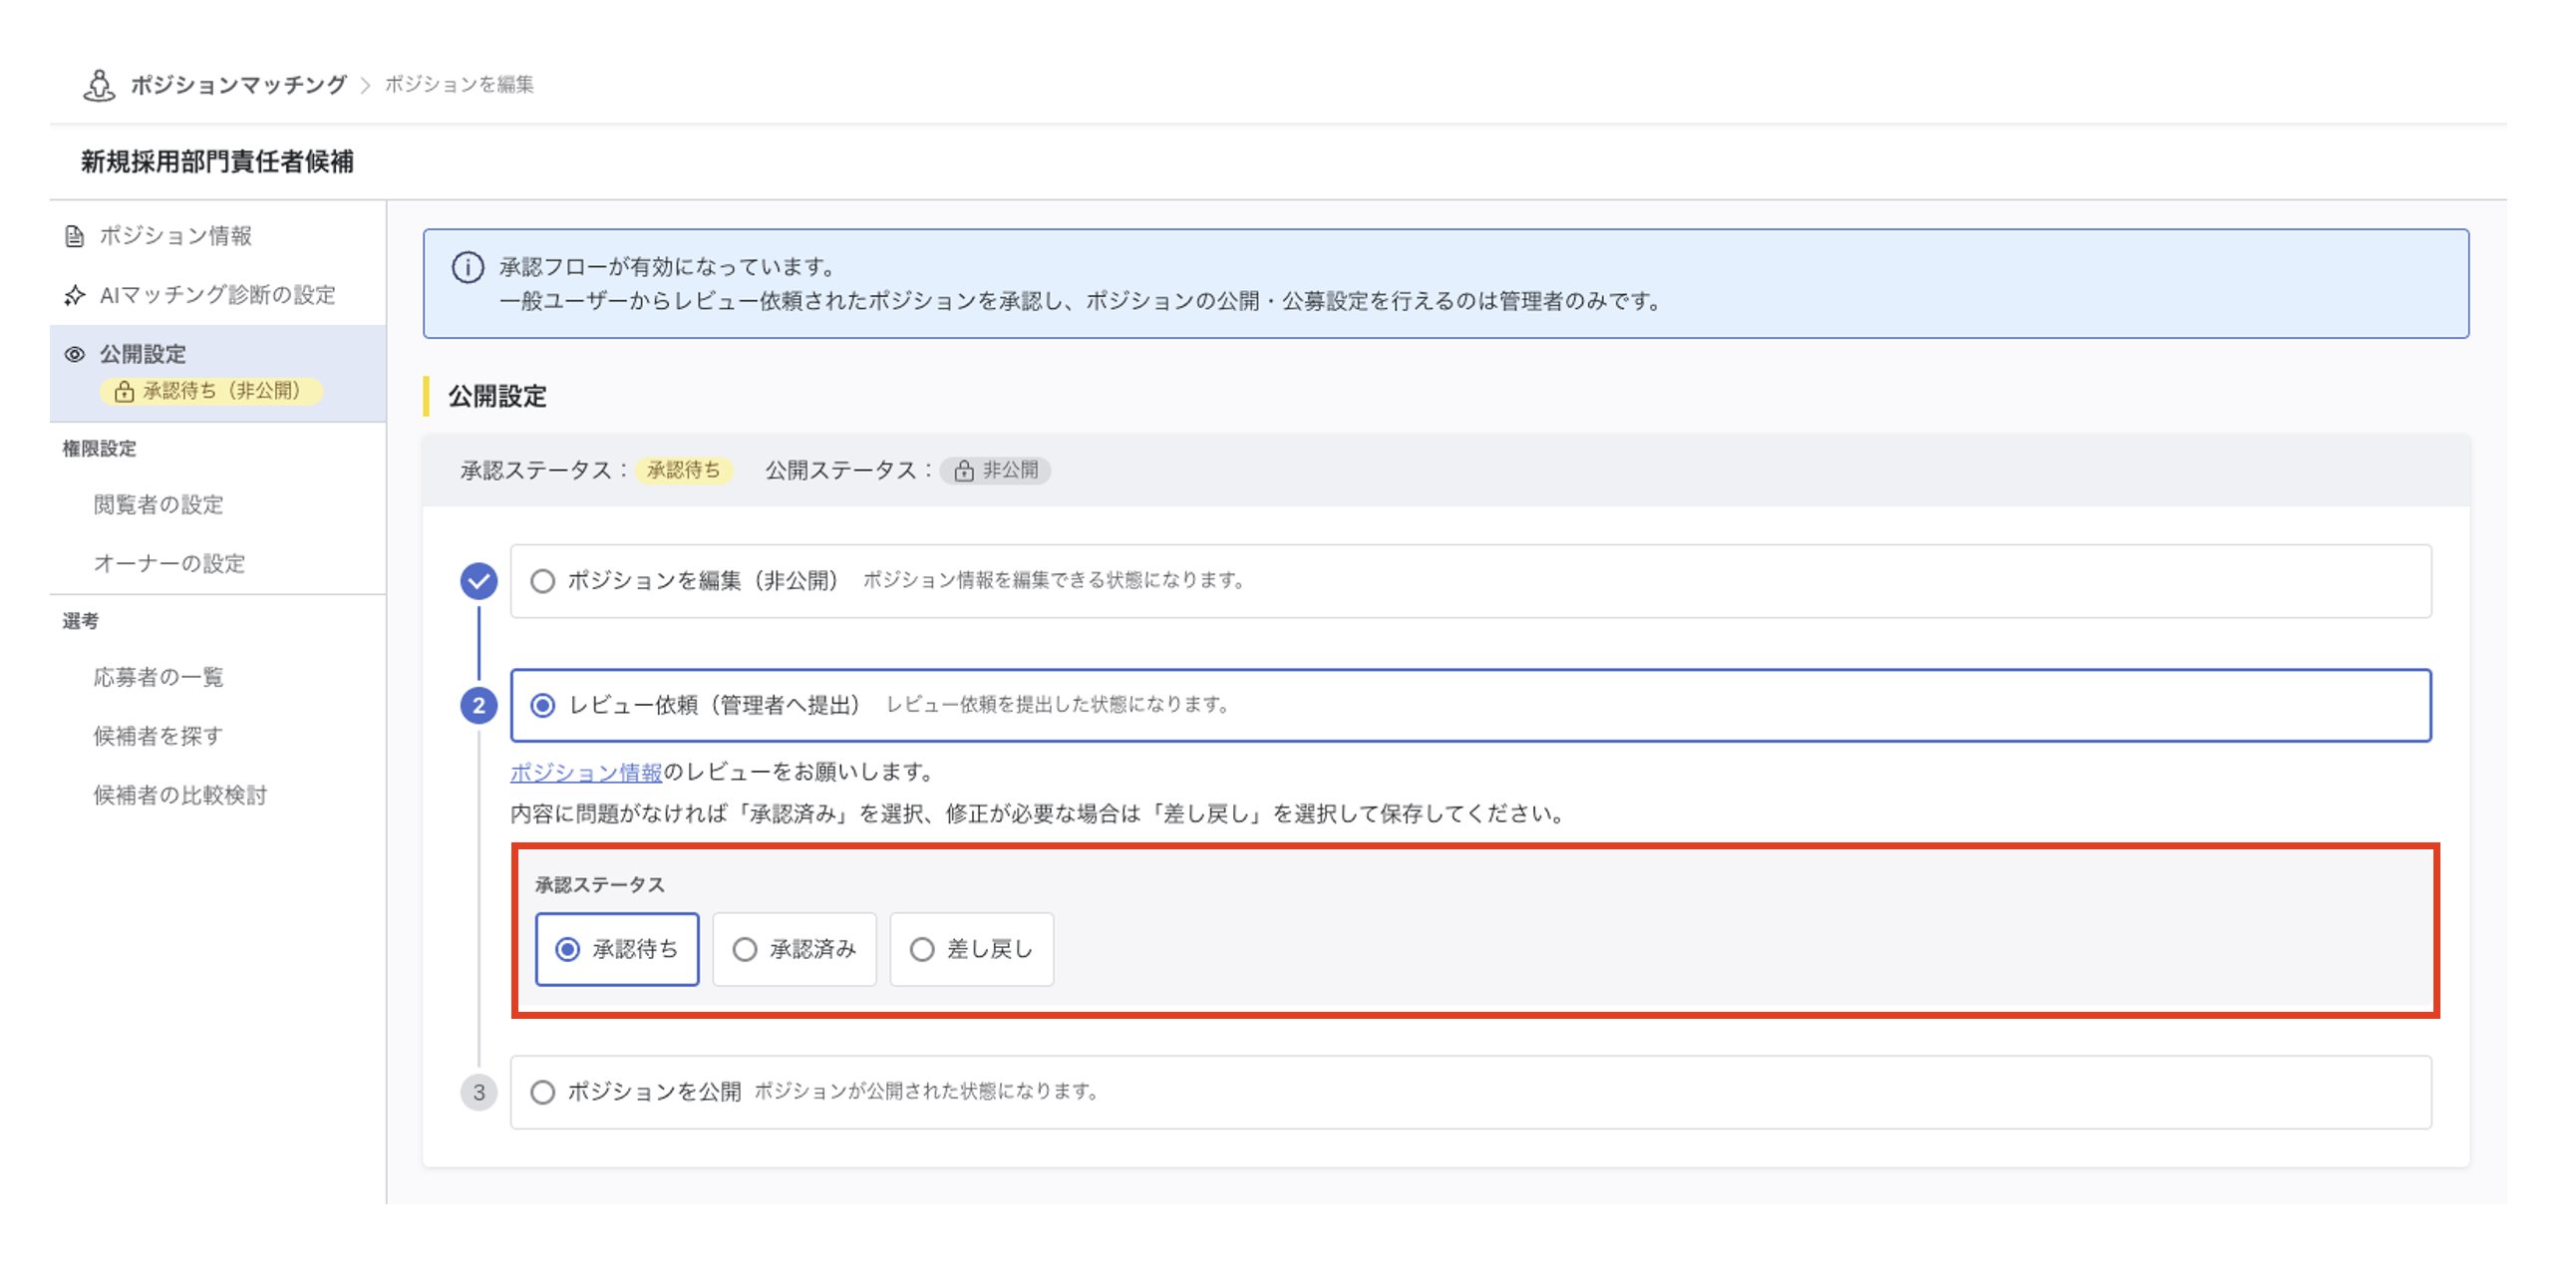Follow the ポジション情報 hyperlink in review text

coord(586,772)
